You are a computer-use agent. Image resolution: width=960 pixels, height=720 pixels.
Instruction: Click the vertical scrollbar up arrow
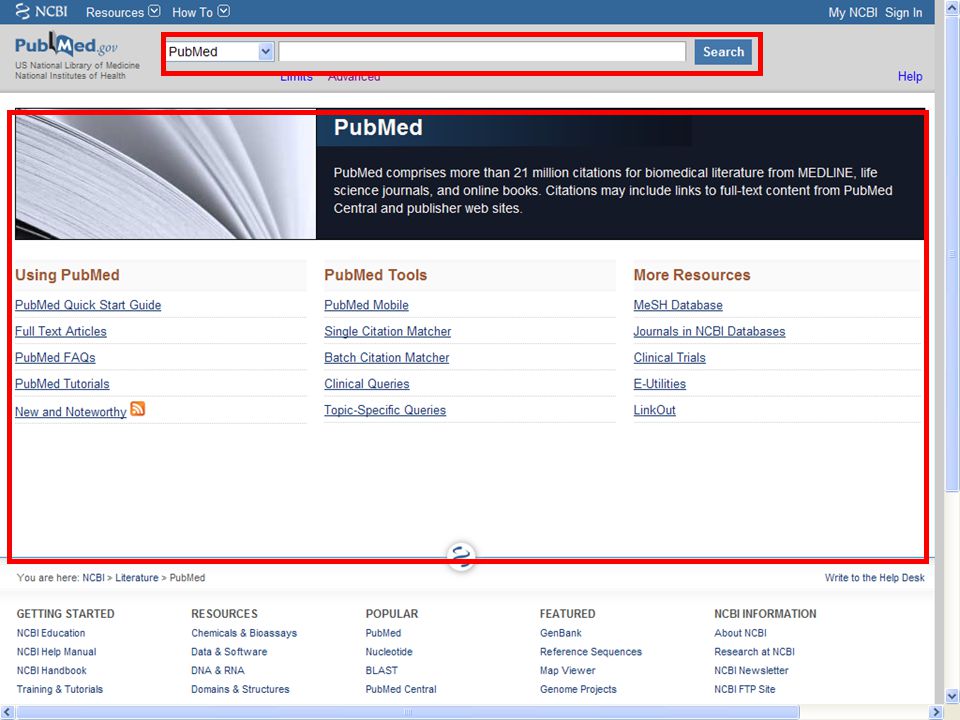953,7
